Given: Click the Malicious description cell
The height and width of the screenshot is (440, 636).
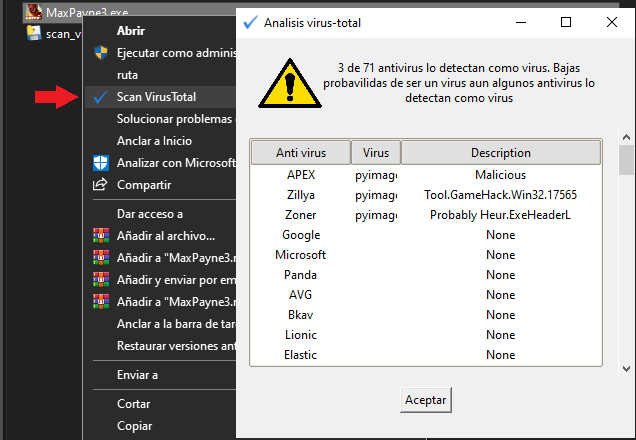Looking at the screenshot, I should pyautogui.click(x=501, y=175).
